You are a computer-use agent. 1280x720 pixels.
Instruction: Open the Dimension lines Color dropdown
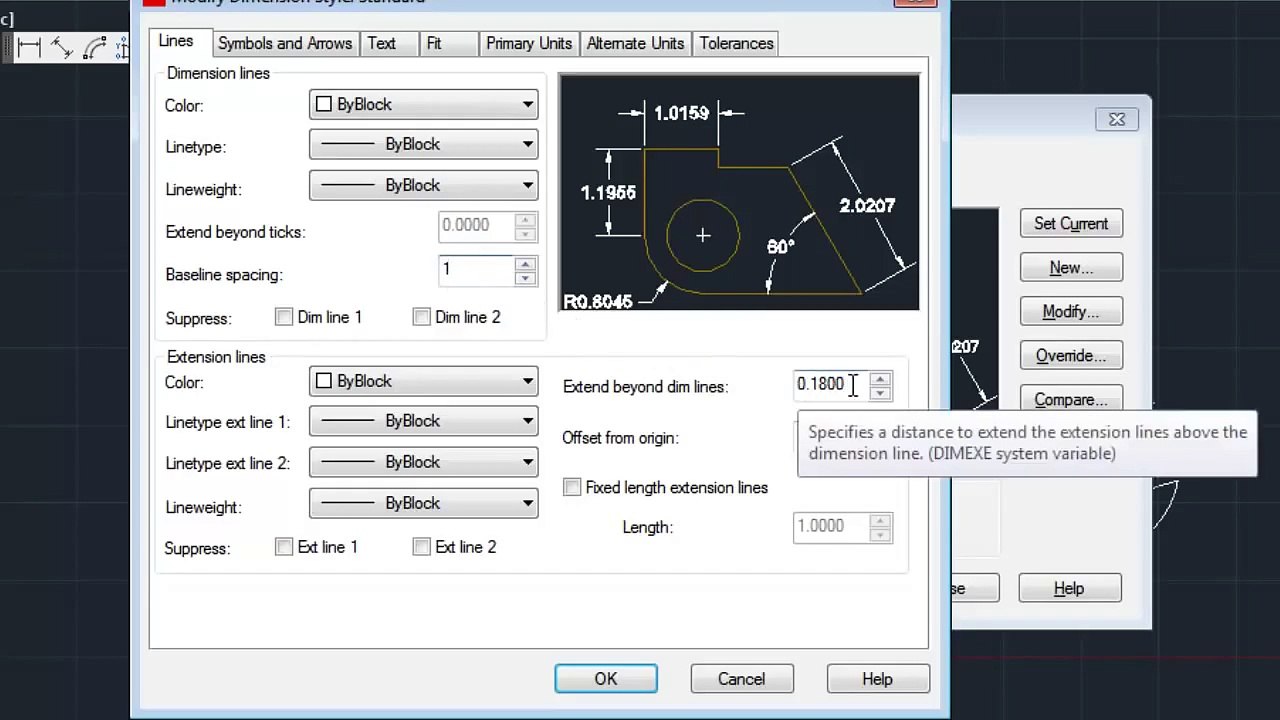[x=424, y=105]
